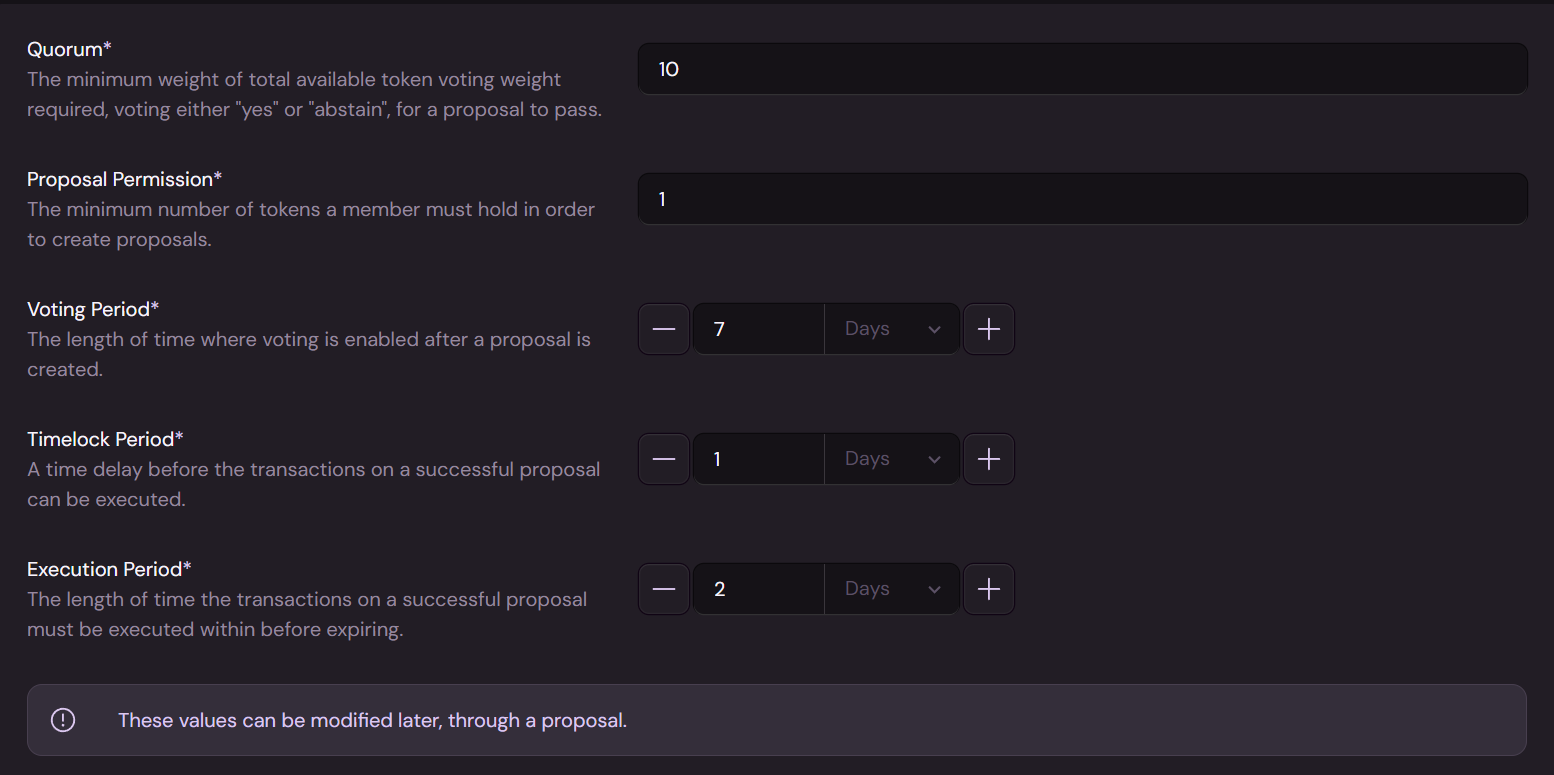
Task: Open the Execution Period Days unit dropdown
Action: click(x=892, y=589)
